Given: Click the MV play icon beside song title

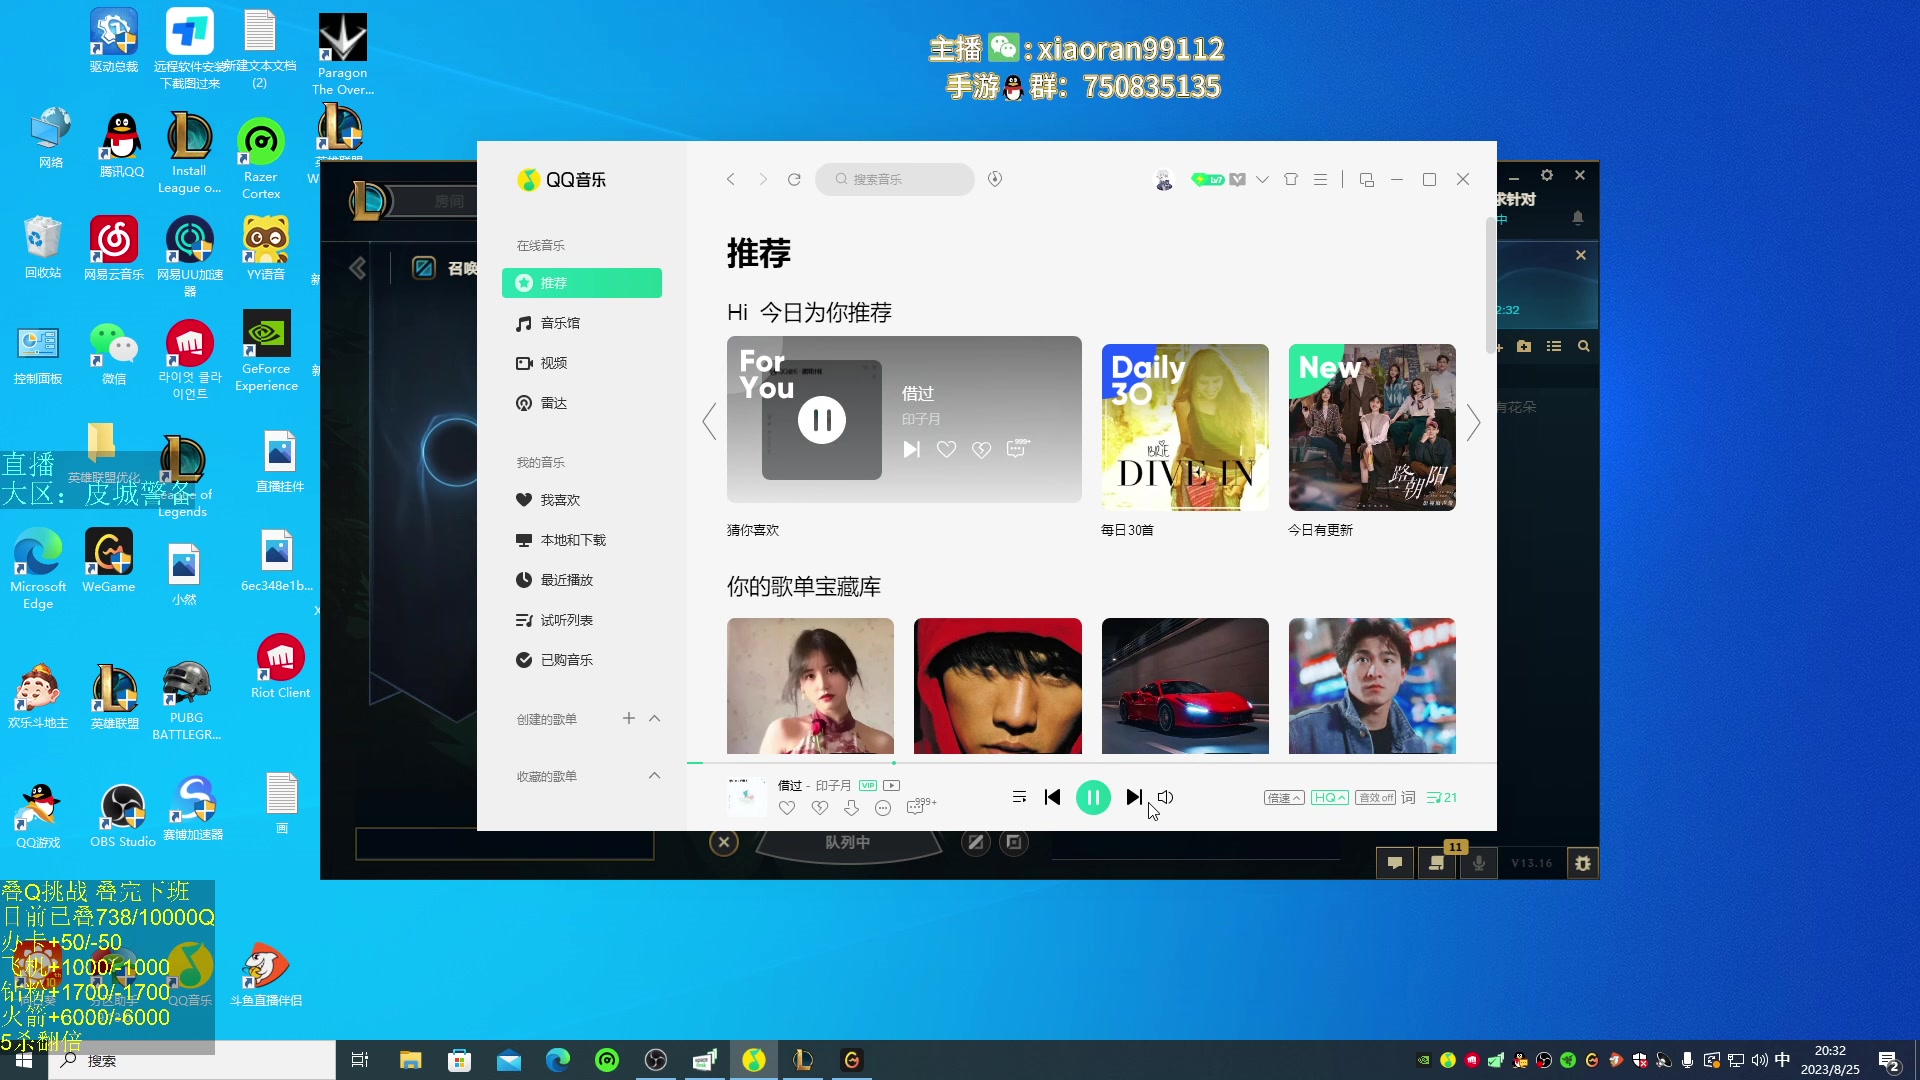Looking at the screenshot, I should pos(892,786).
